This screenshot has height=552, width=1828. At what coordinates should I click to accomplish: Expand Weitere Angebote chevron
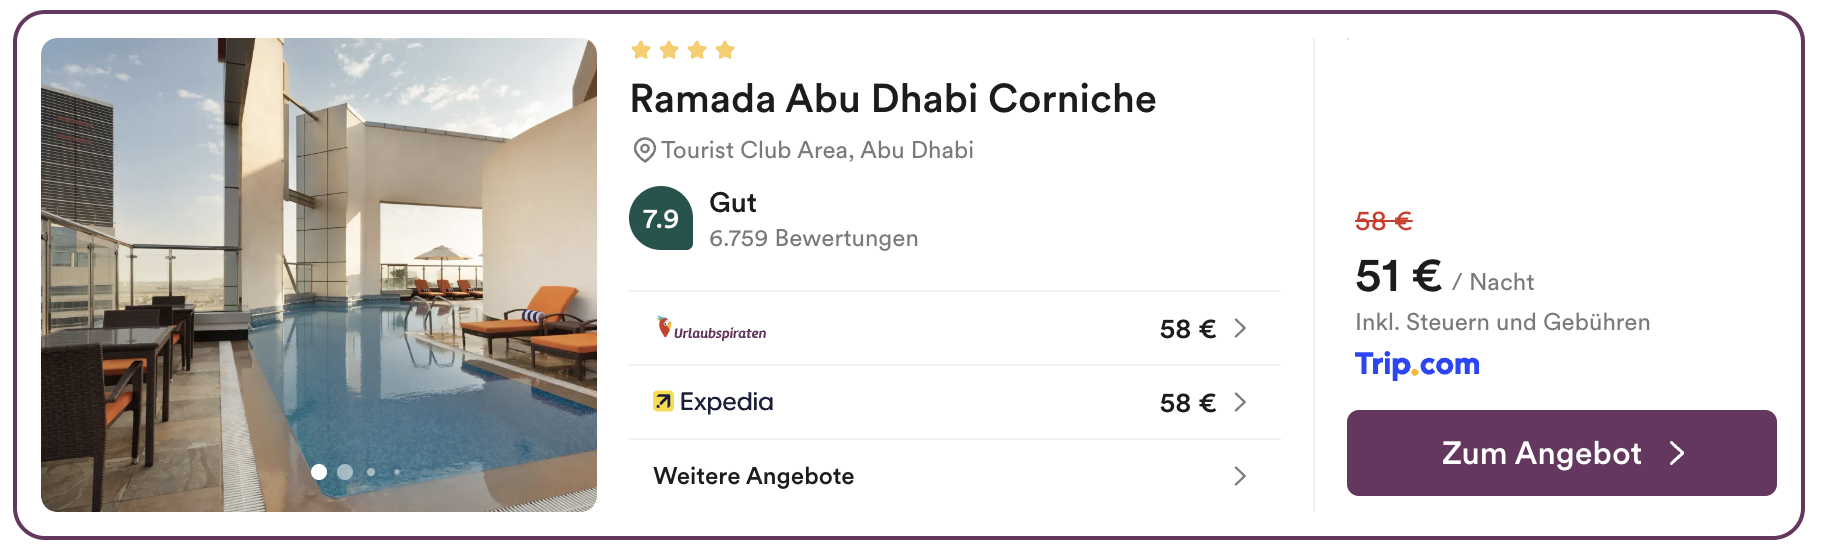1240,476
